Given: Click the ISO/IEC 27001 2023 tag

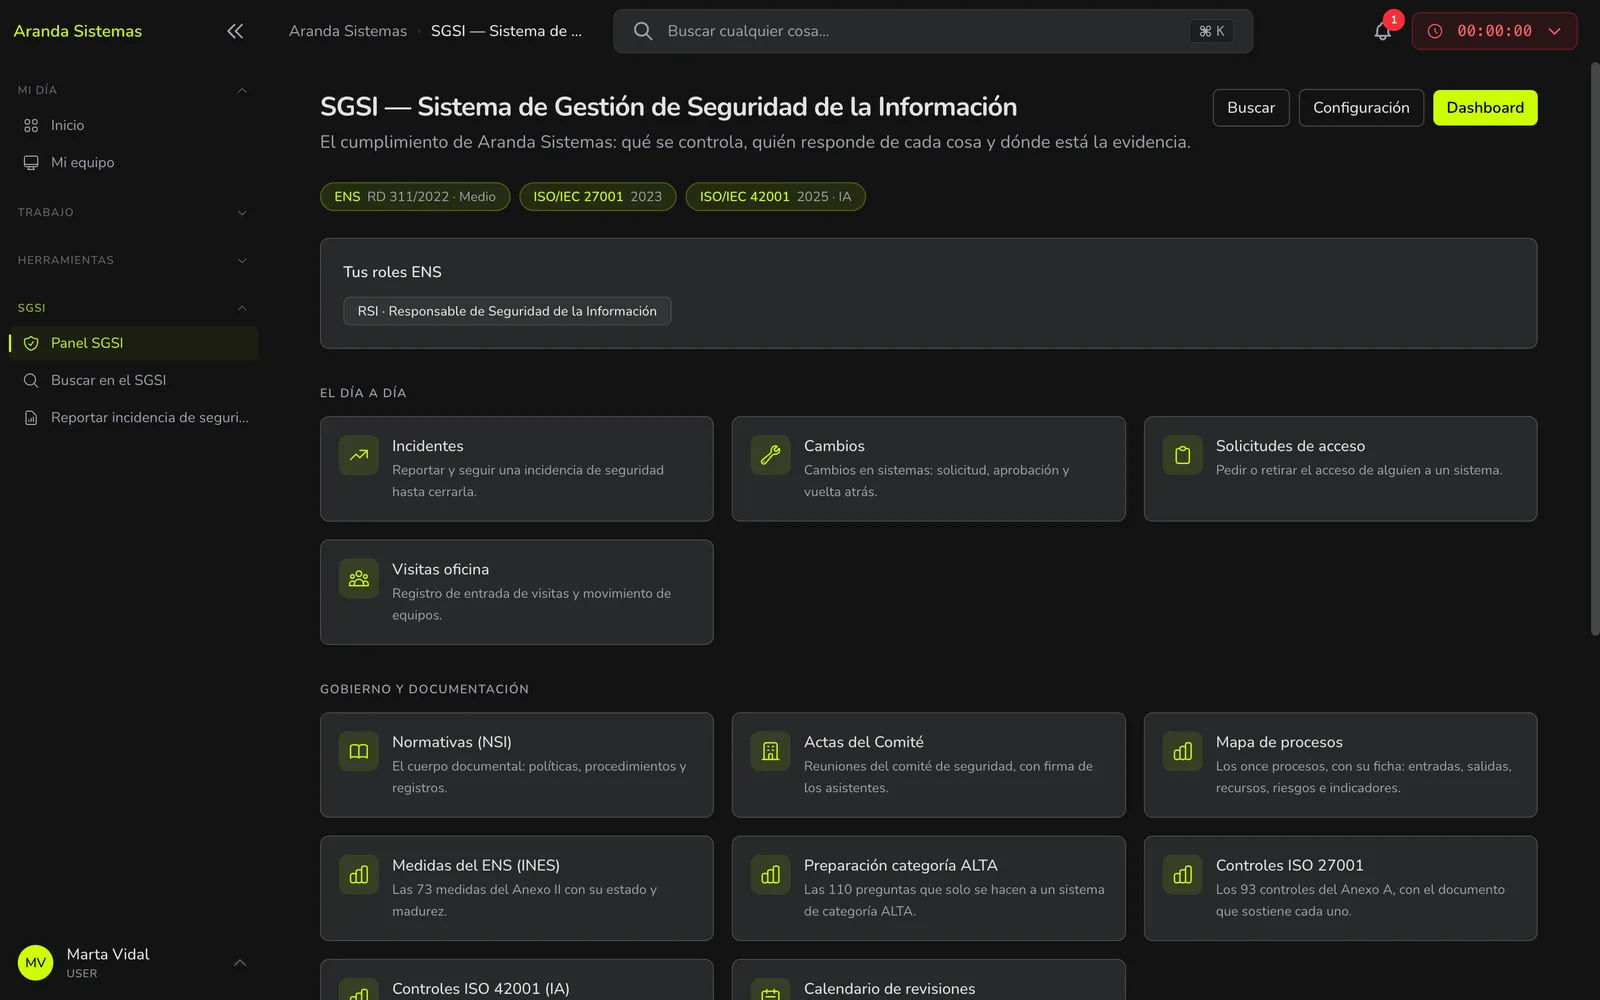Looking at the screenshot, I should pyautogui.click(x=598, y=197).
